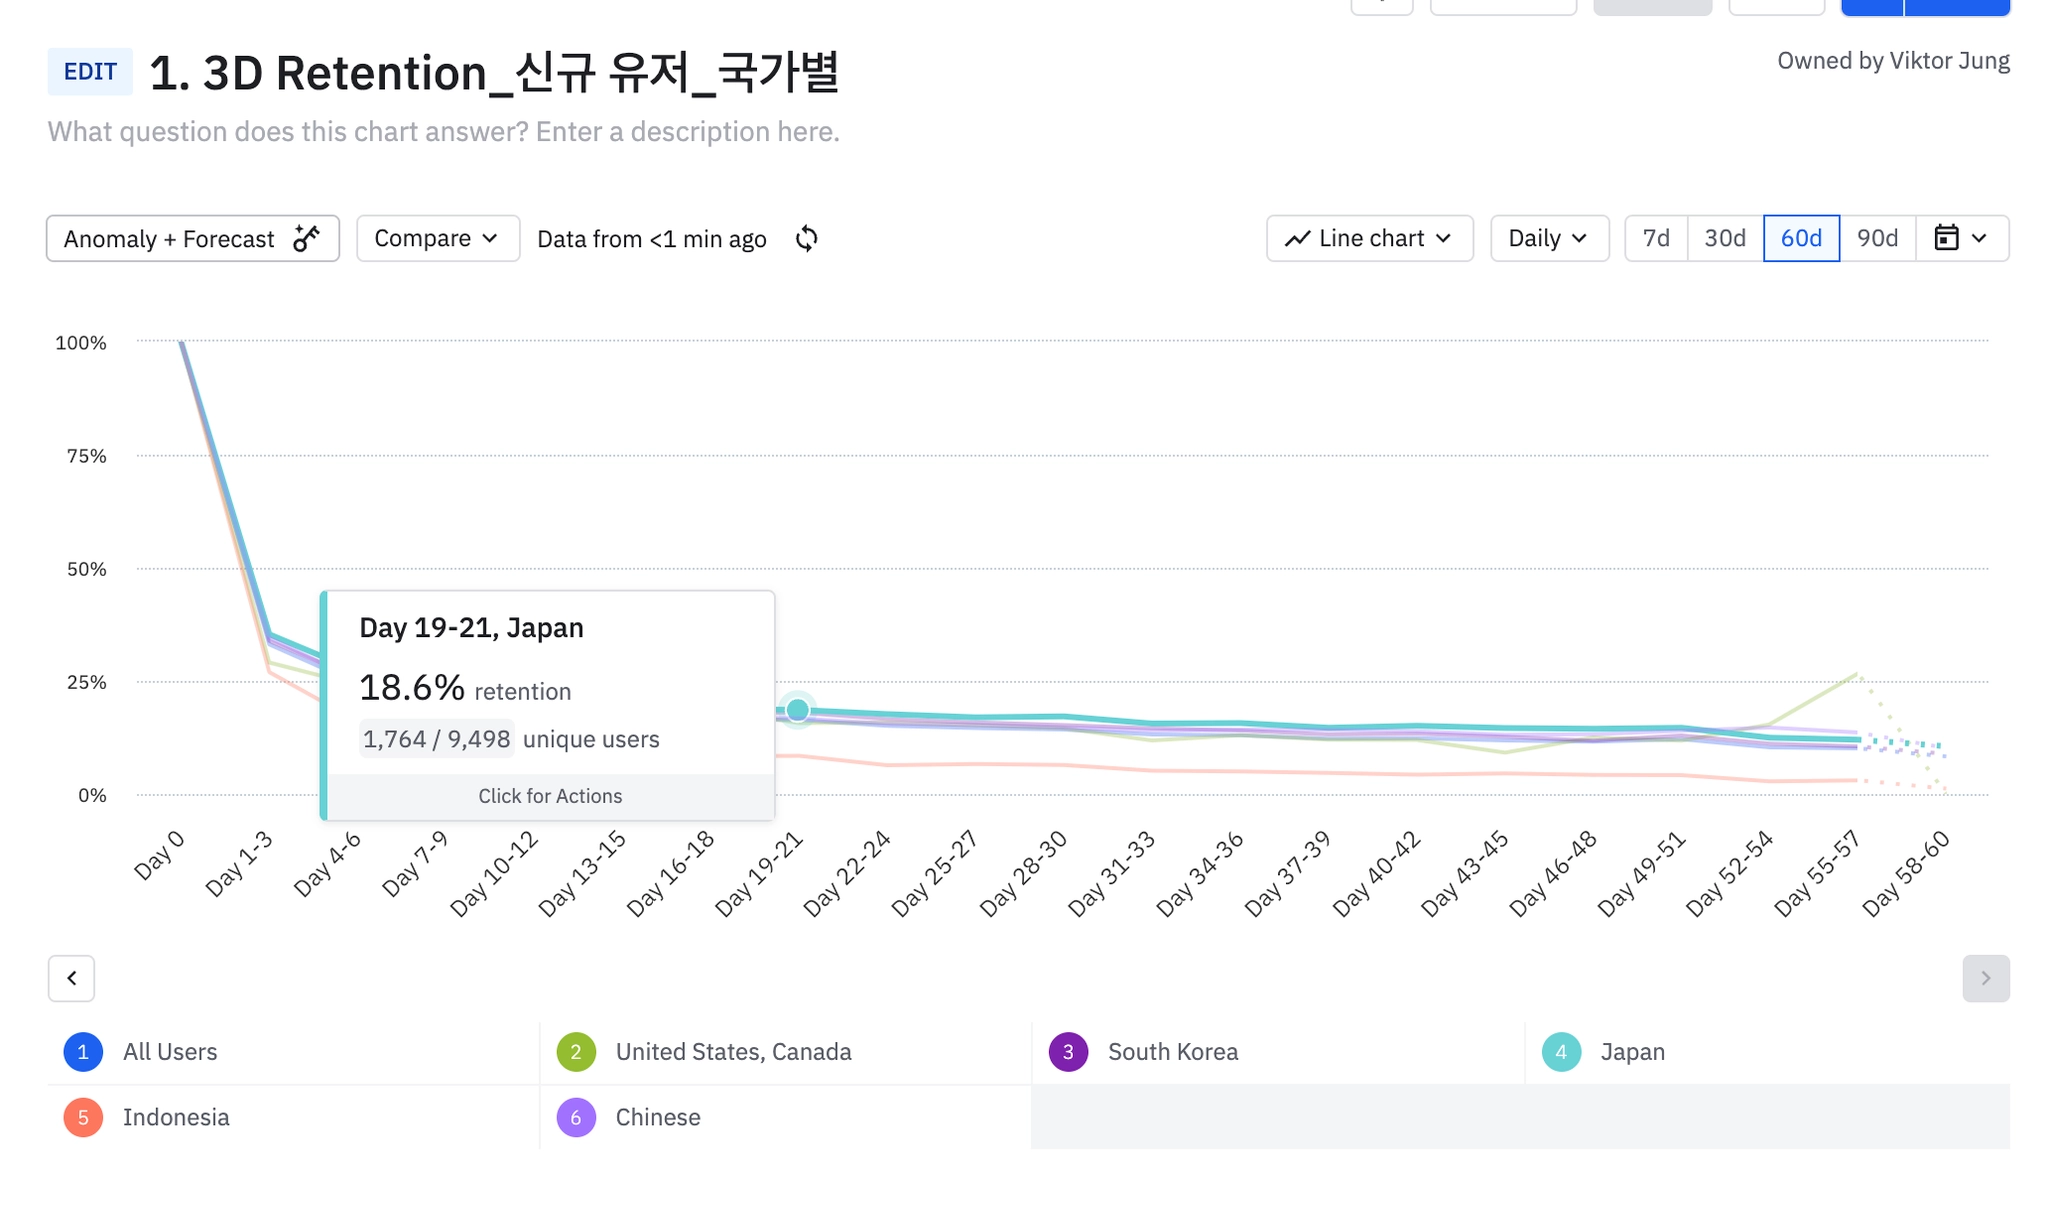Screen dimensions: 2048x1209
Task: Open the Line chart type dropdown
Action: tap(1369, 239)
